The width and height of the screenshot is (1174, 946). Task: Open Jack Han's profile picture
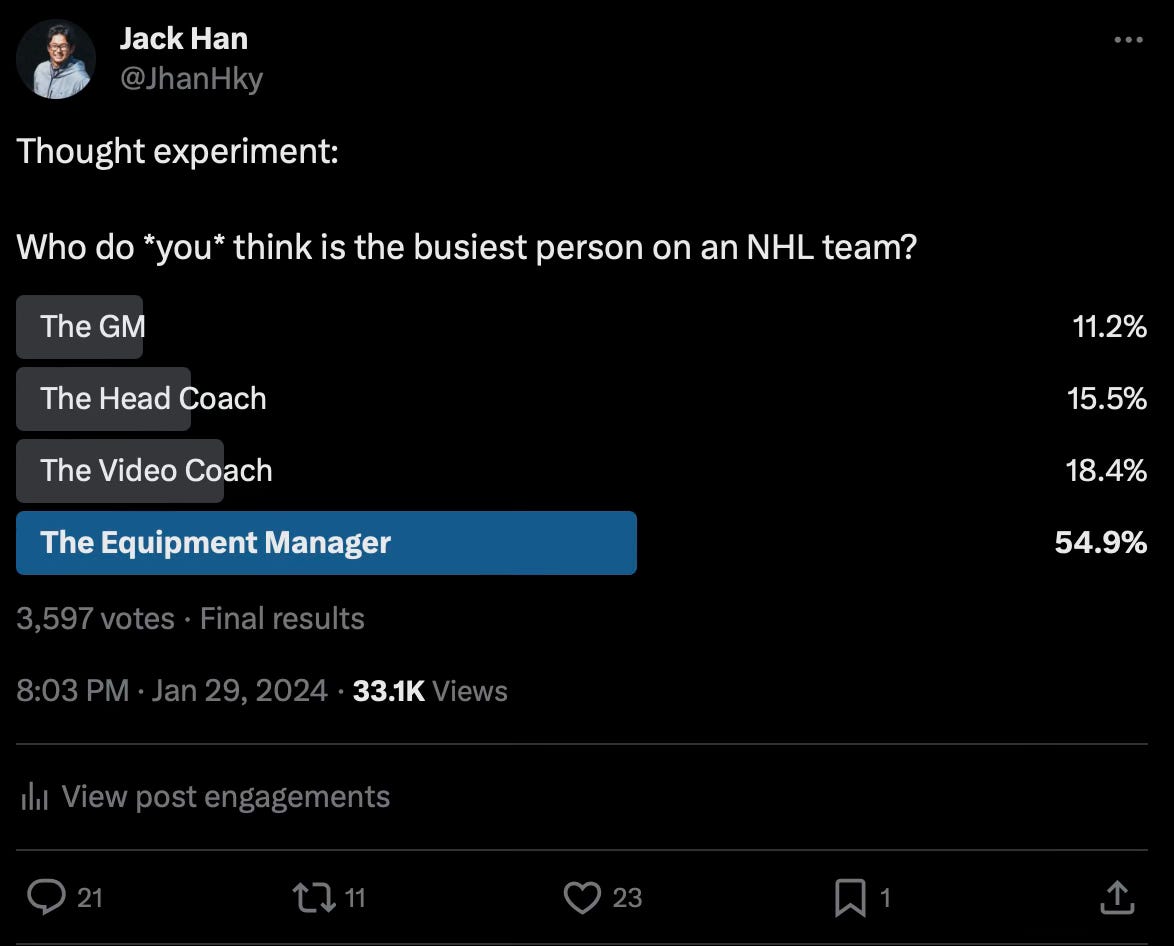(x=56, y=59)
